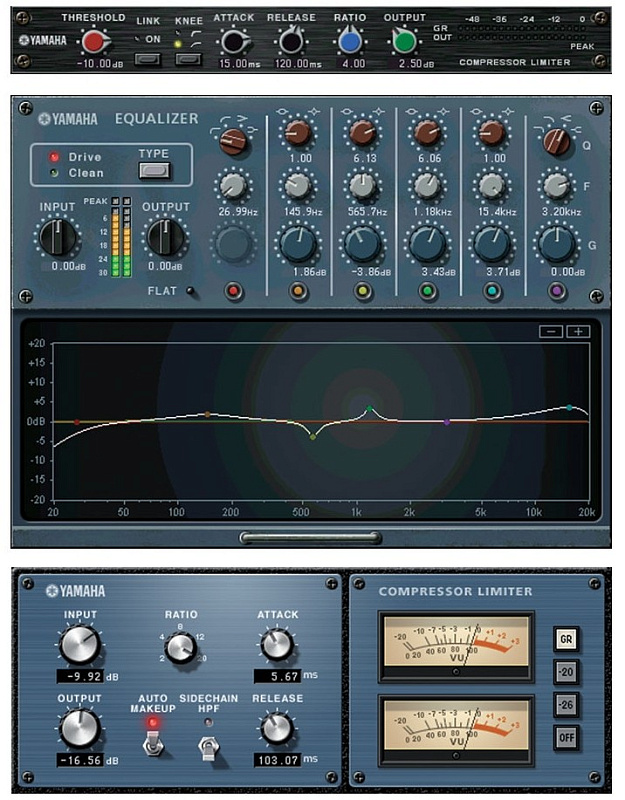
Task: Click the input value field -9.92 dB
Action: coord(81,677)
